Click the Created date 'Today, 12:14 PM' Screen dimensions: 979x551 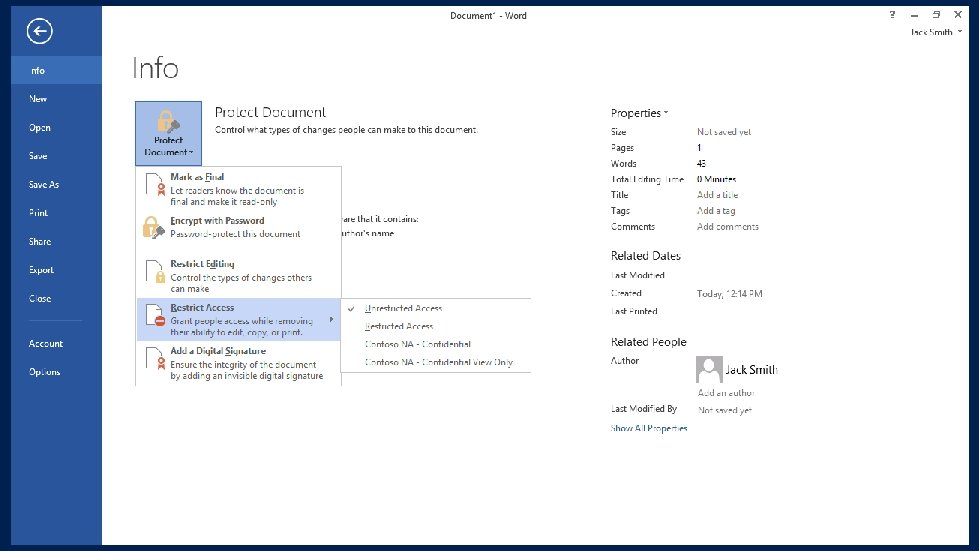coord(729,293)
